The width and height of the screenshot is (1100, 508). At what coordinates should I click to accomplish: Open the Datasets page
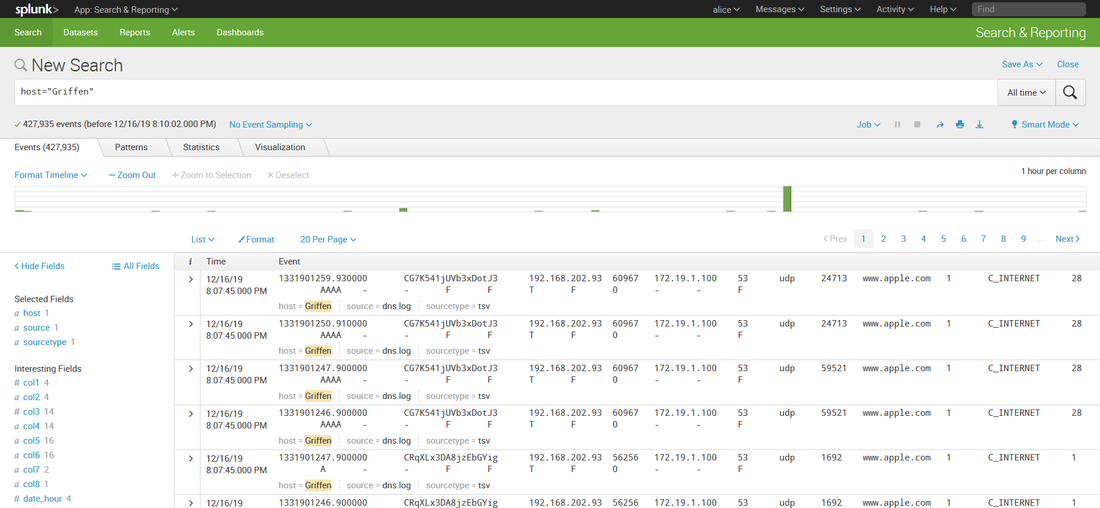tap(80, 32)
